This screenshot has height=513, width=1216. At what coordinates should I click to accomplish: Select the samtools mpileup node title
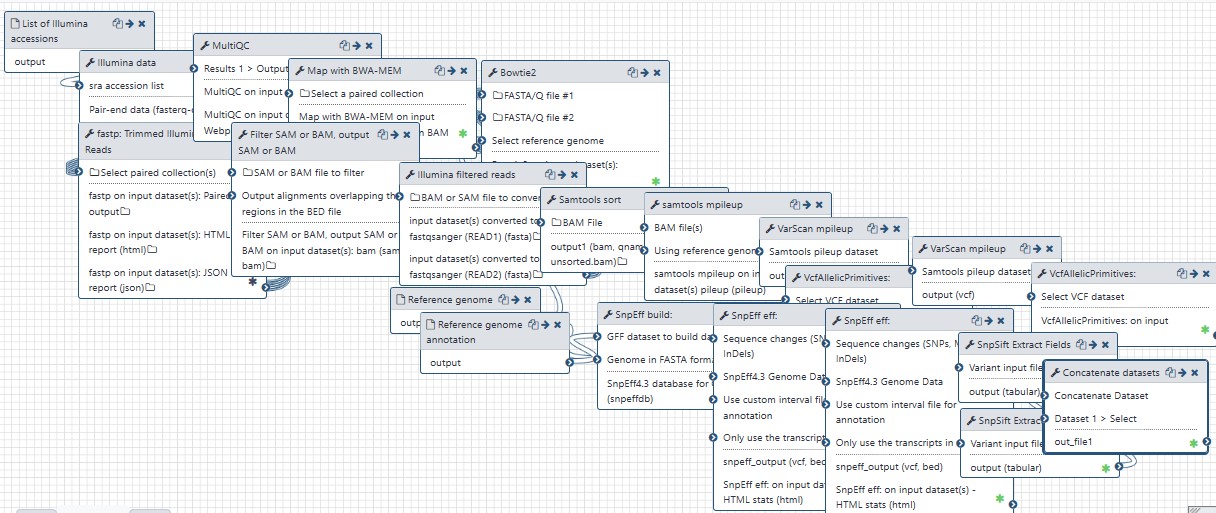point(703,204)
